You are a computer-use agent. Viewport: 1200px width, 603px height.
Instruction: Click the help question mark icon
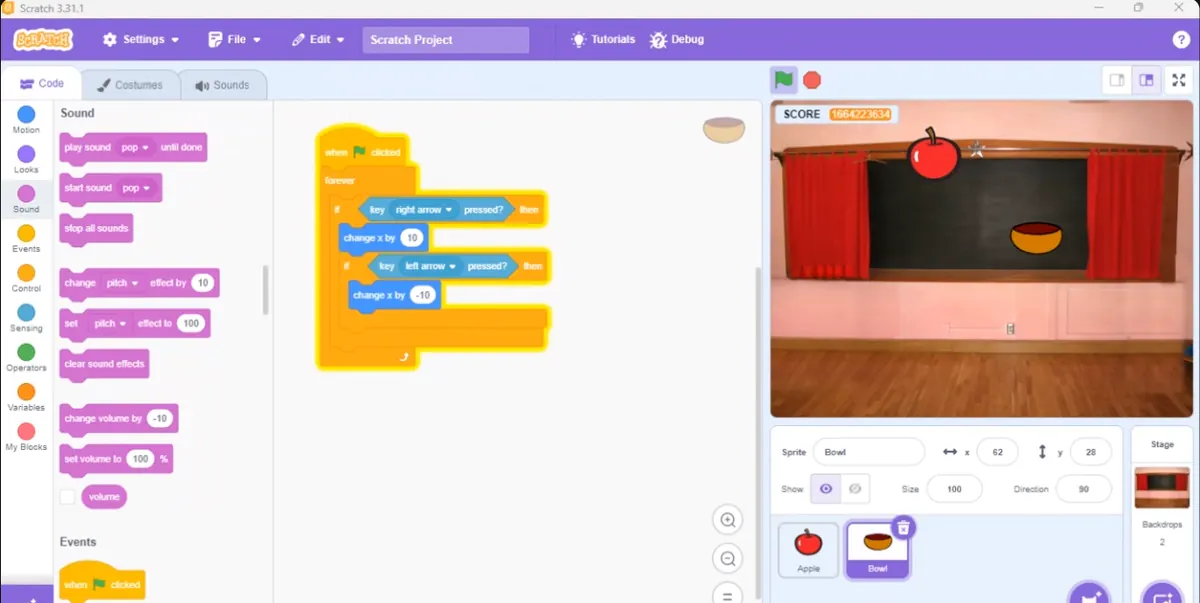(1180, 40)
